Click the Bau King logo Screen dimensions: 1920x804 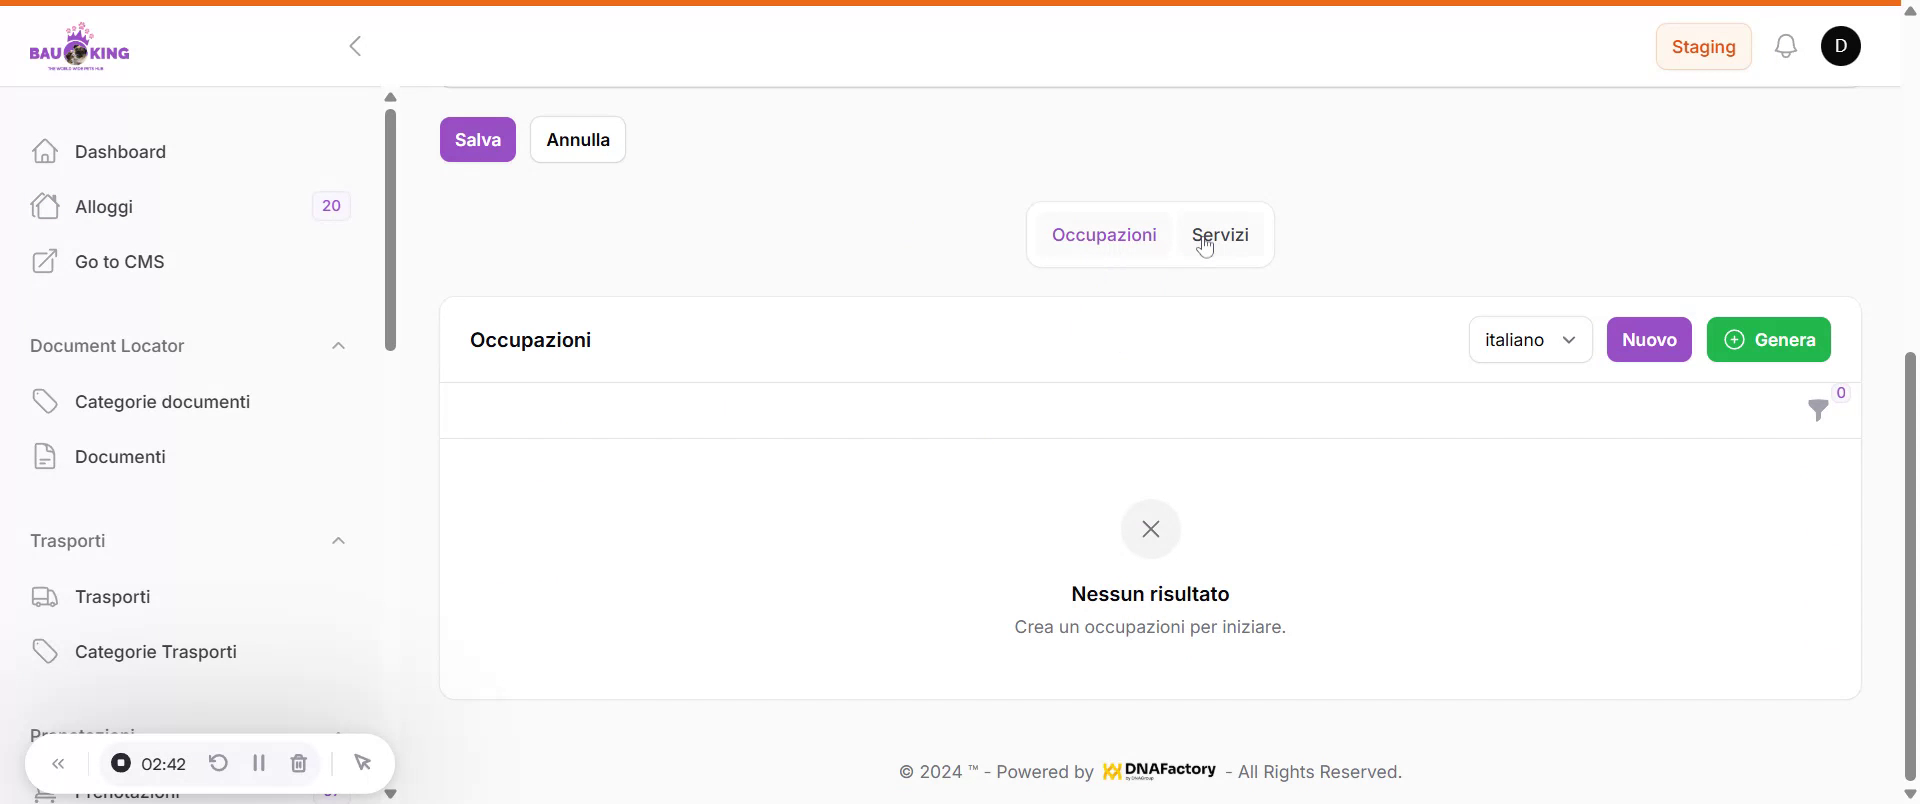click(x=79, y=46)
